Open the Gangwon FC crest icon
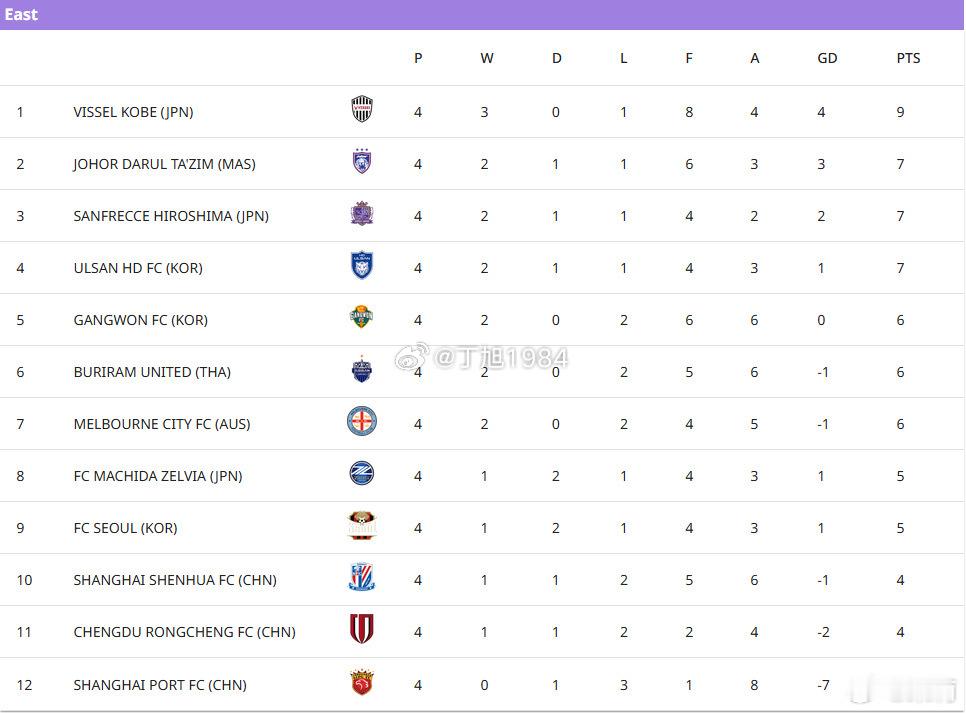This screenshot has width=966, height=713. tap(362, 317)
